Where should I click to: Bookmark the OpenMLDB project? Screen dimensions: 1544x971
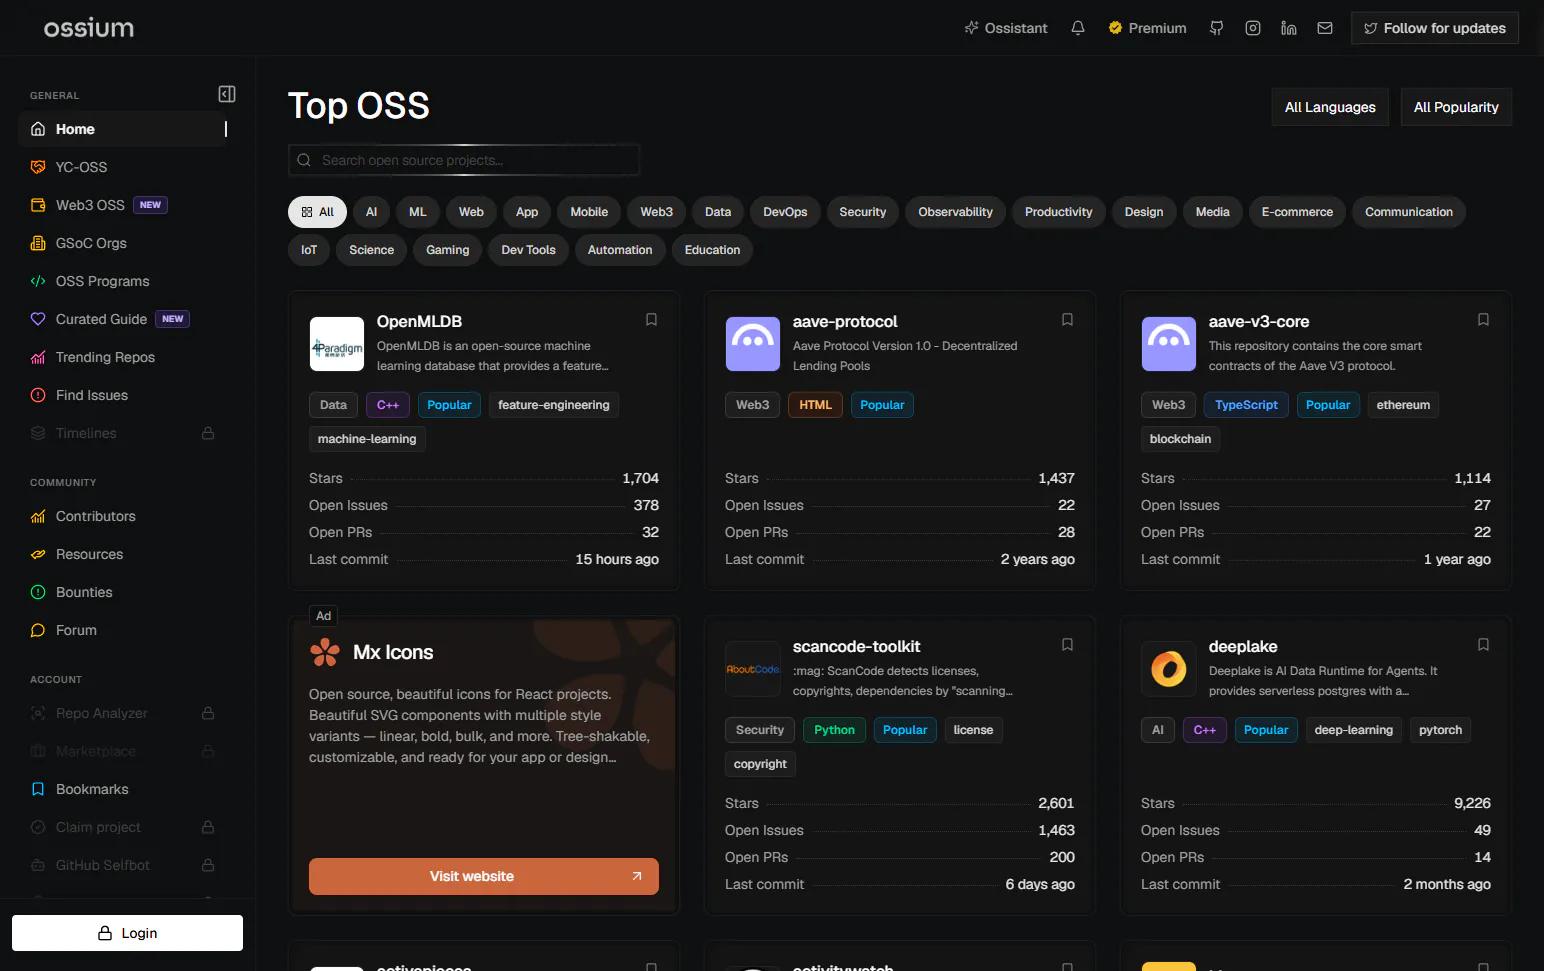click(x=651, y=320)
